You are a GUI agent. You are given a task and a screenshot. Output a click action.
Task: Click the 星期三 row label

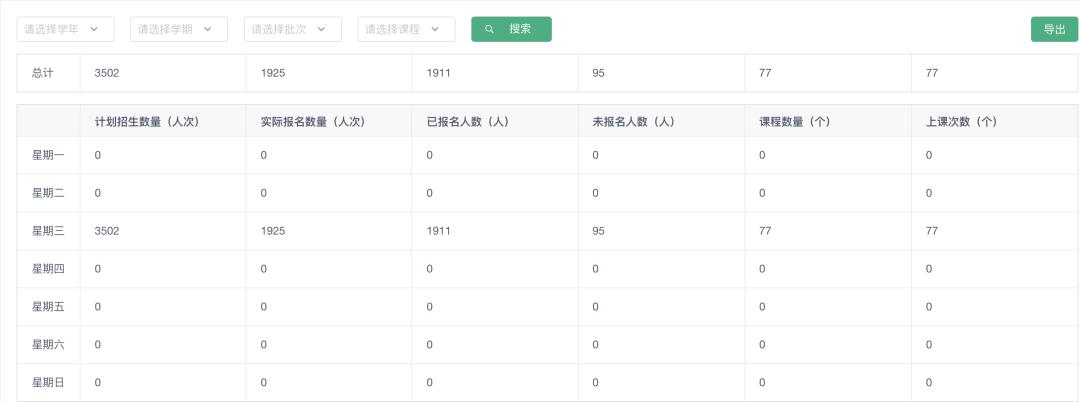click(x=48, y=231)
